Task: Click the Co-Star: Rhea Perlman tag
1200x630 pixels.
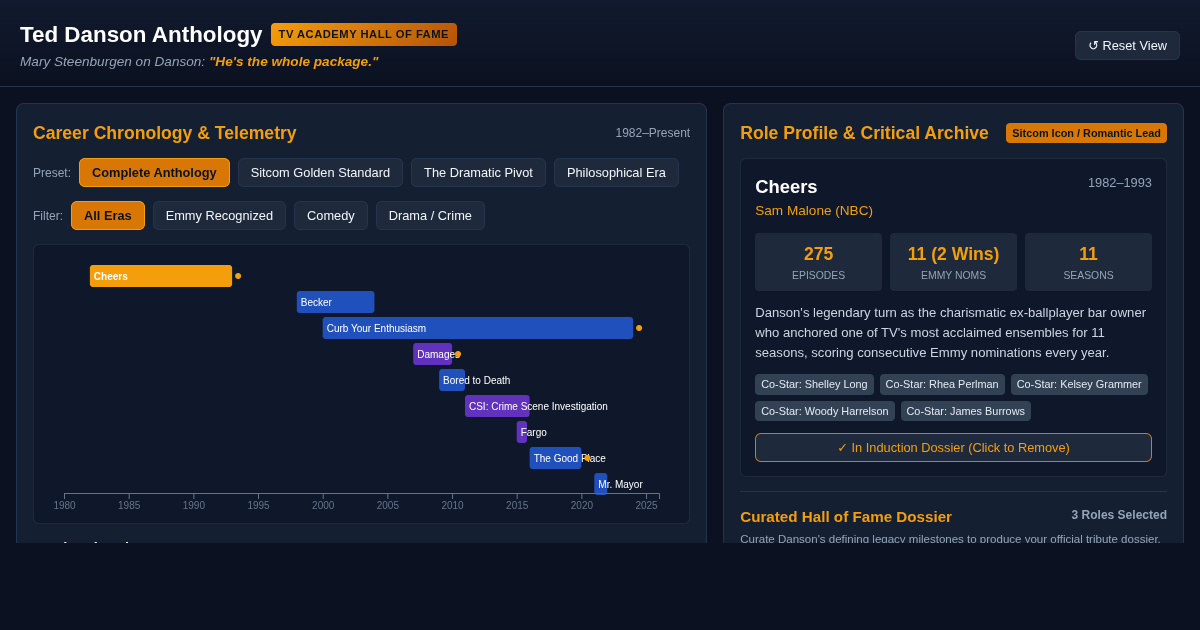Action: [942, 384]
